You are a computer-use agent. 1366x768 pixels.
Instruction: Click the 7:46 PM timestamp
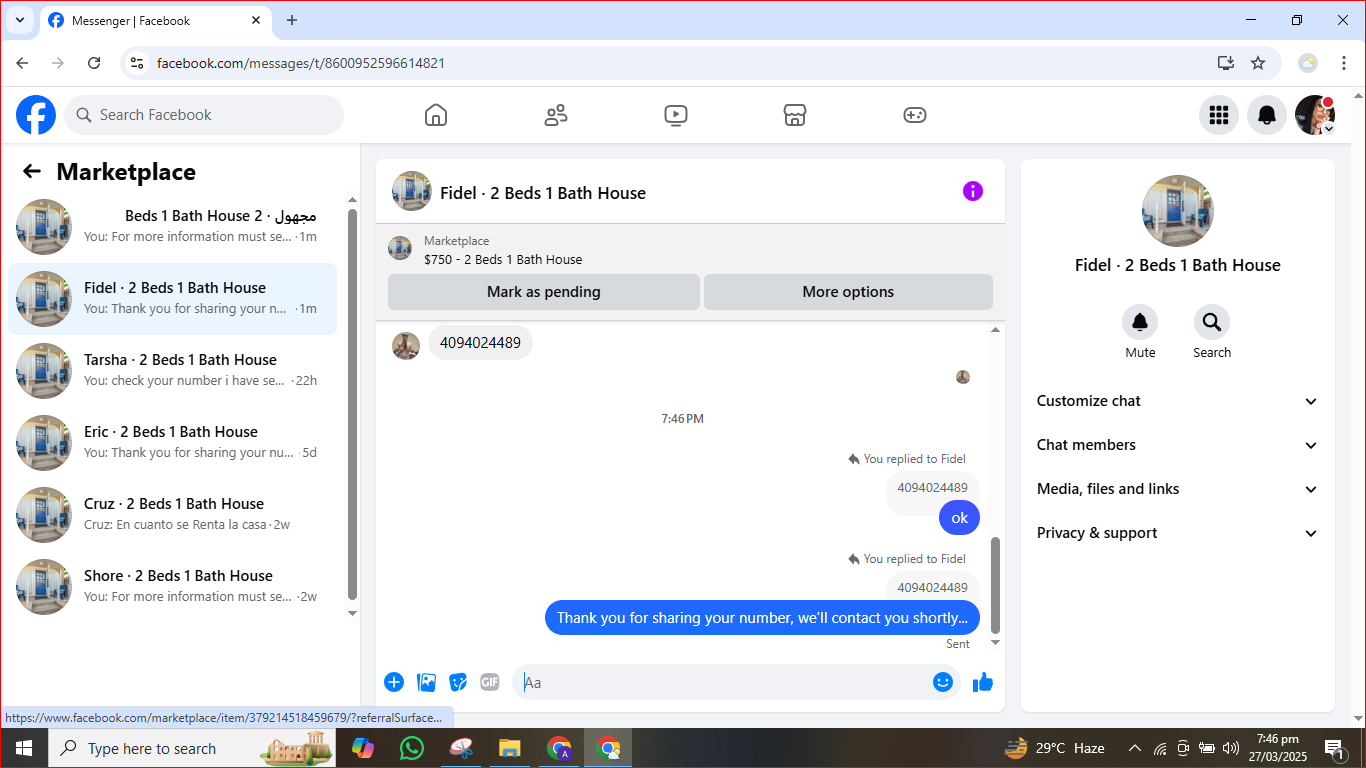[682, 419]
